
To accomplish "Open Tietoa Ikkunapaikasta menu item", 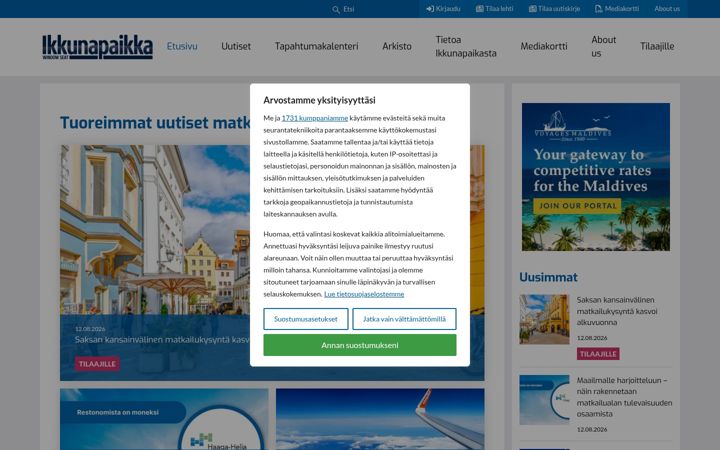I will click(466, 46).
